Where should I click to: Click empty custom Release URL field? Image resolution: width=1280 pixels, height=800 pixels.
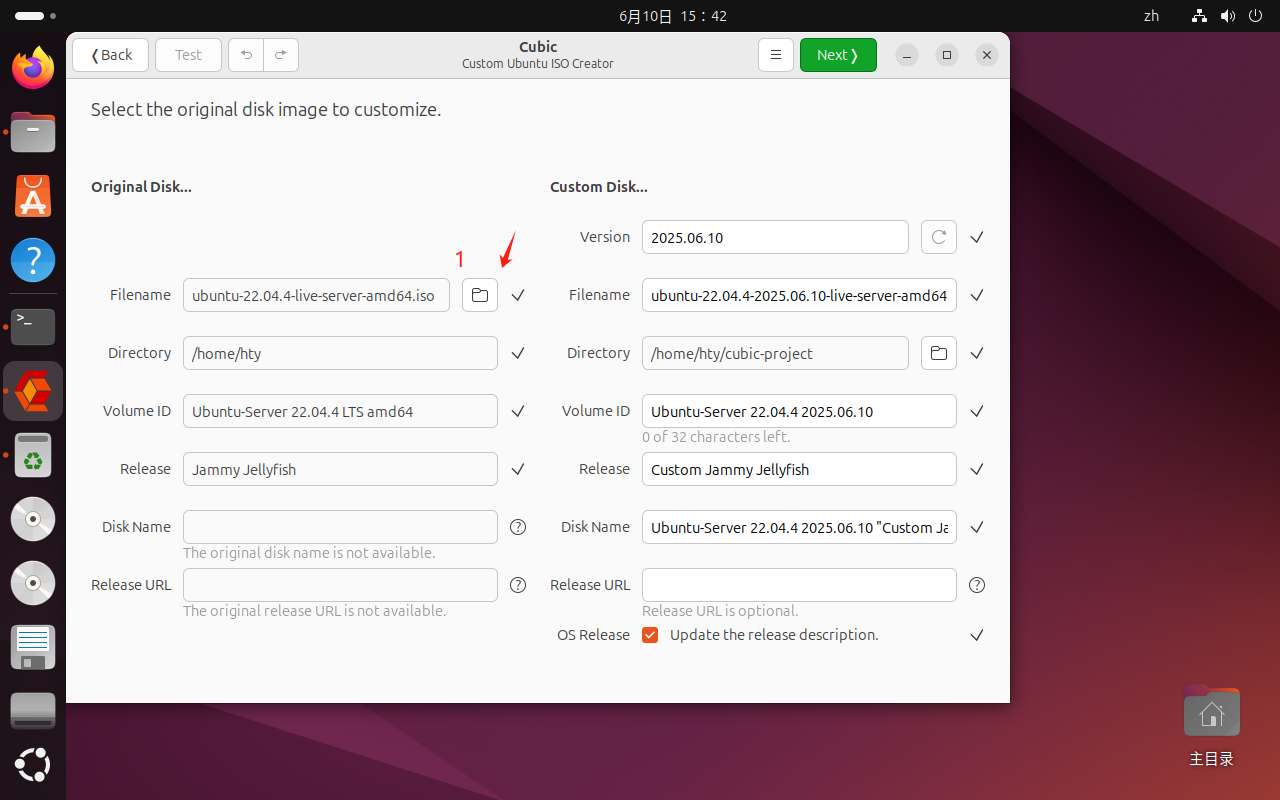799,585
